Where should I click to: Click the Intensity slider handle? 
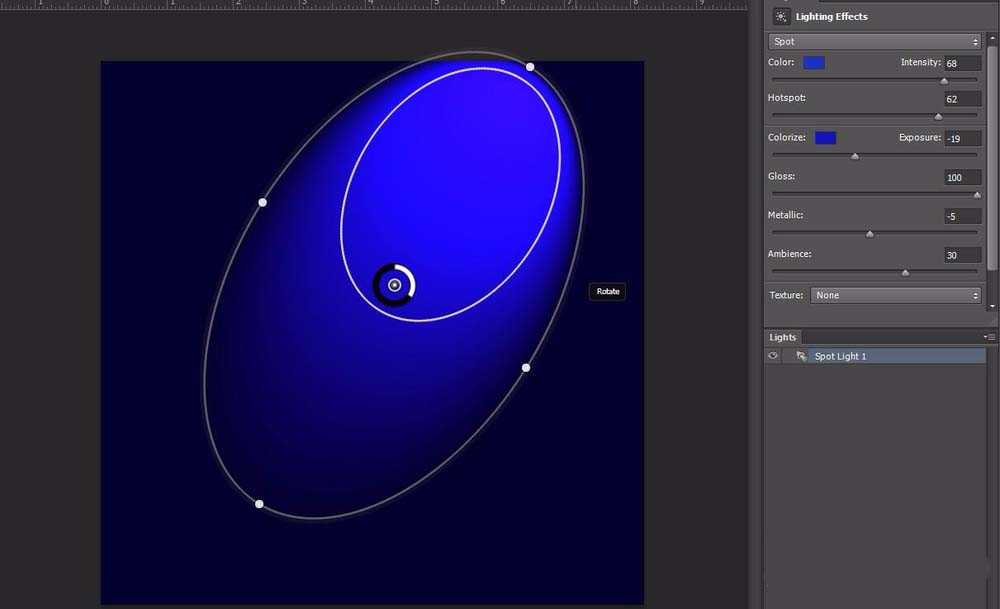(x=944, y=80)
